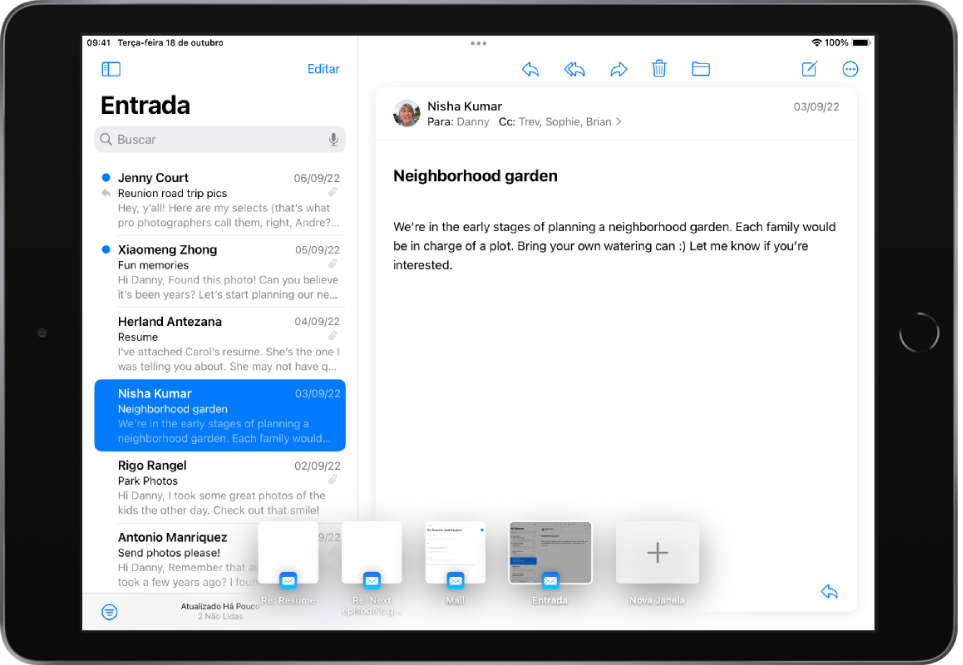Compose new message icon
The height and width of the screenshot is (665, 963).
[809, 69]
